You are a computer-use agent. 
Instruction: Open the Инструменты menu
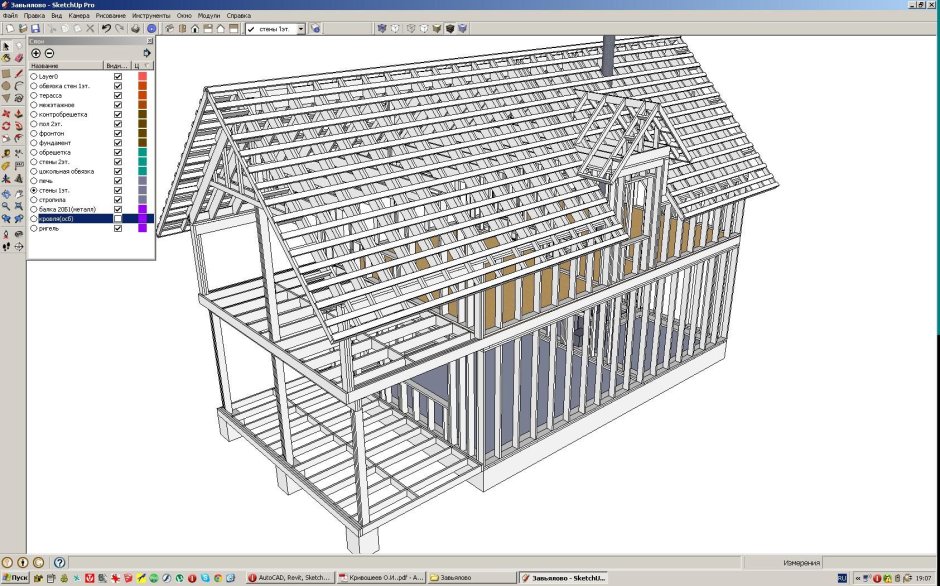pos(151,15)
